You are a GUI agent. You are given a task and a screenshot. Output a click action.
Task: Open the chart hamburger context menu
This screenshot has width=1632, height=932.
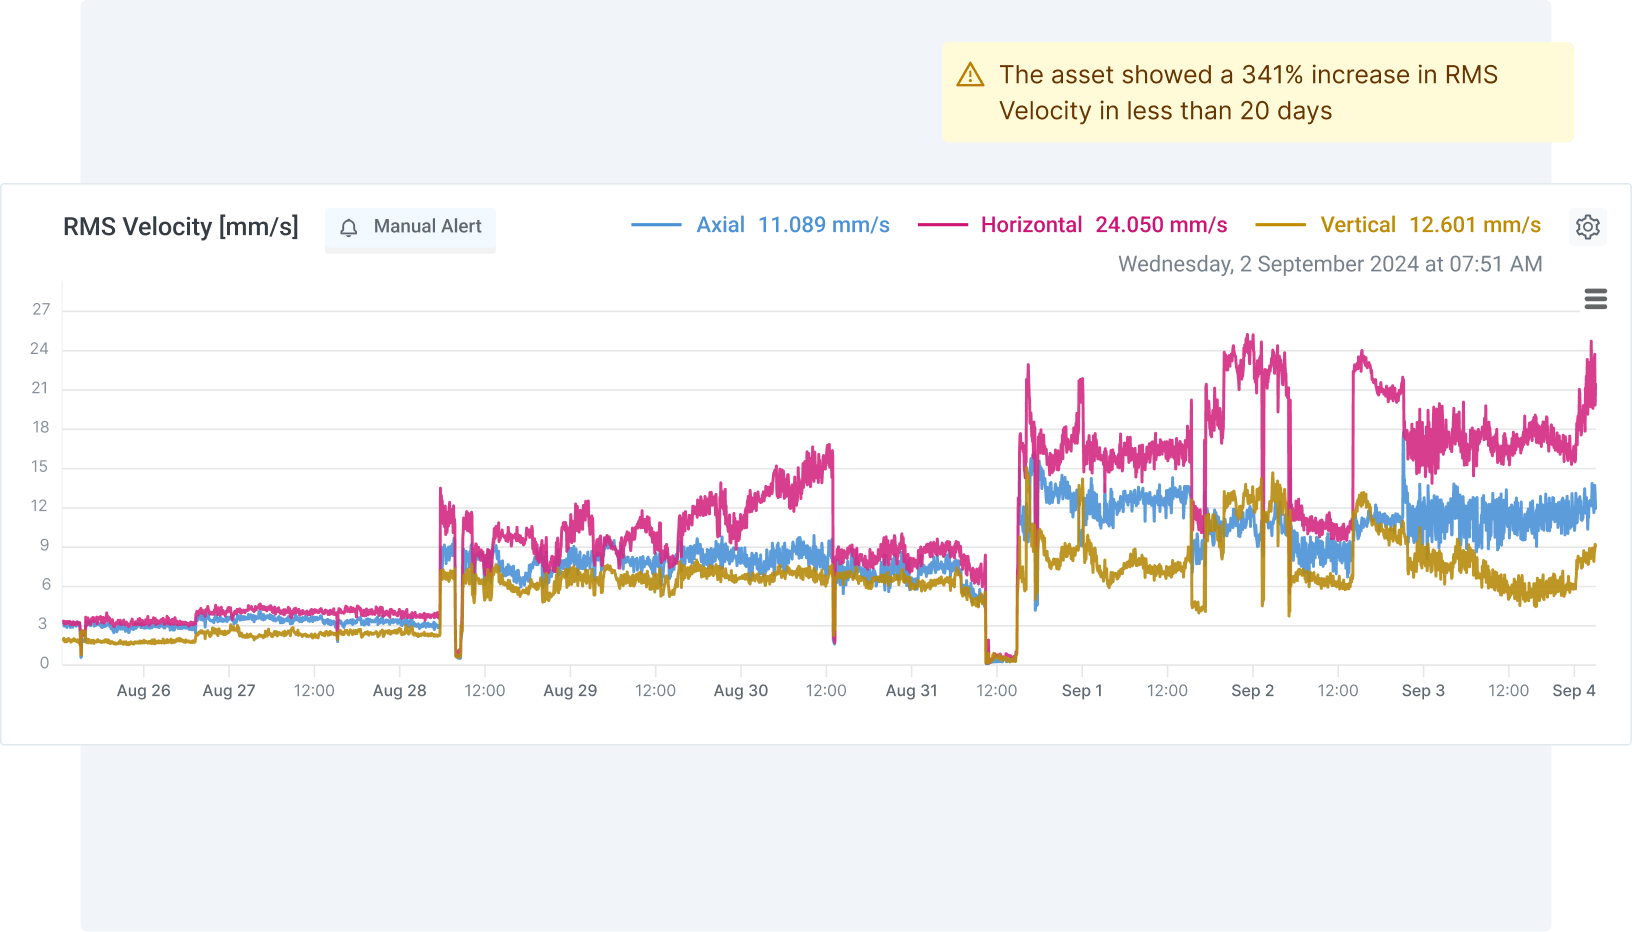point(1595,299)
